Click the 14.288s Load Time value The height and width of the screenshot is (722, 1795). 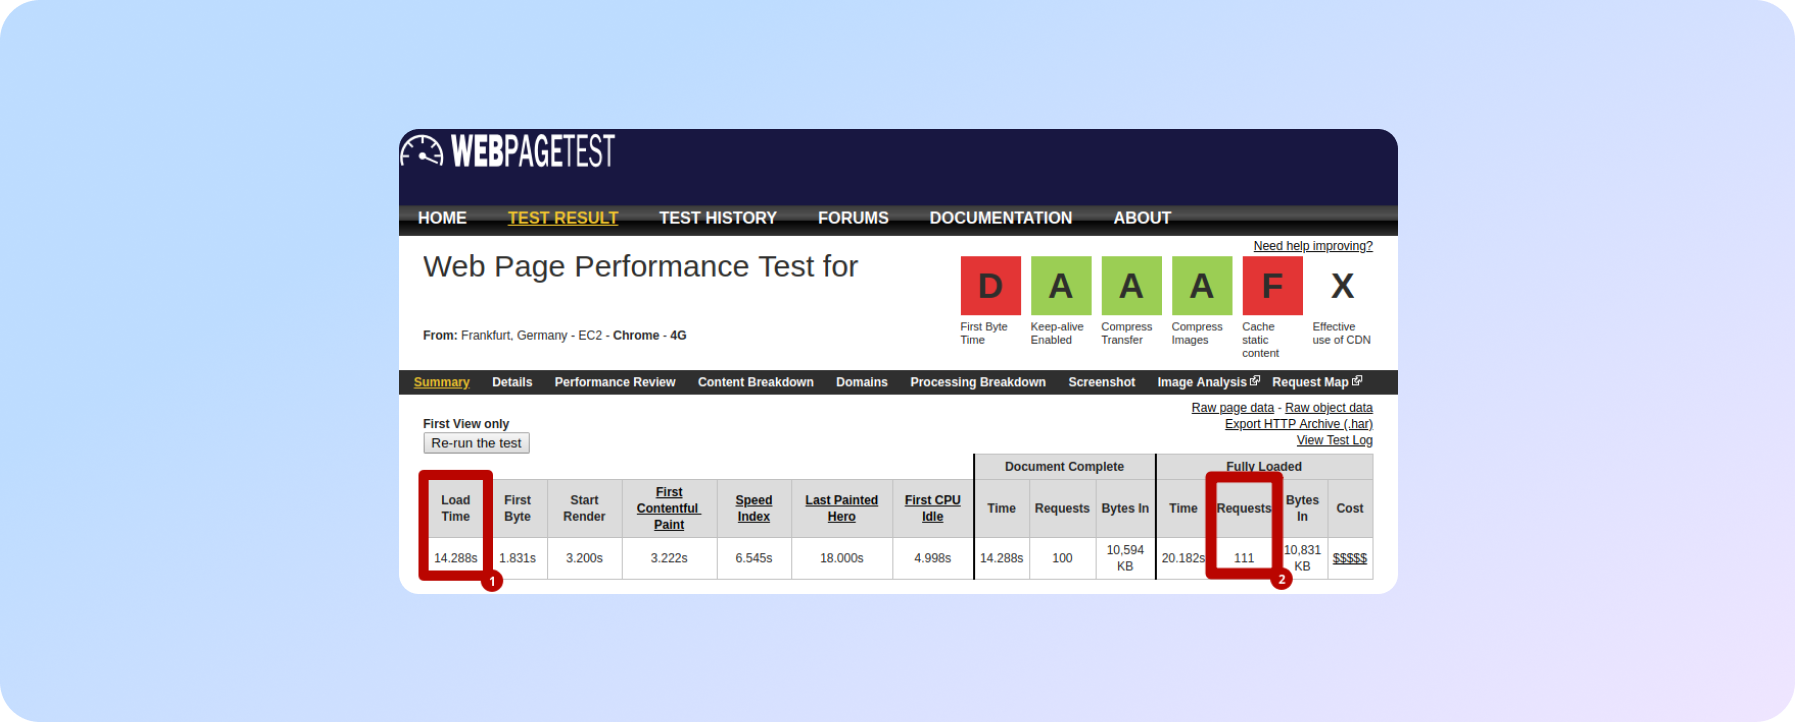coord(456,558)
